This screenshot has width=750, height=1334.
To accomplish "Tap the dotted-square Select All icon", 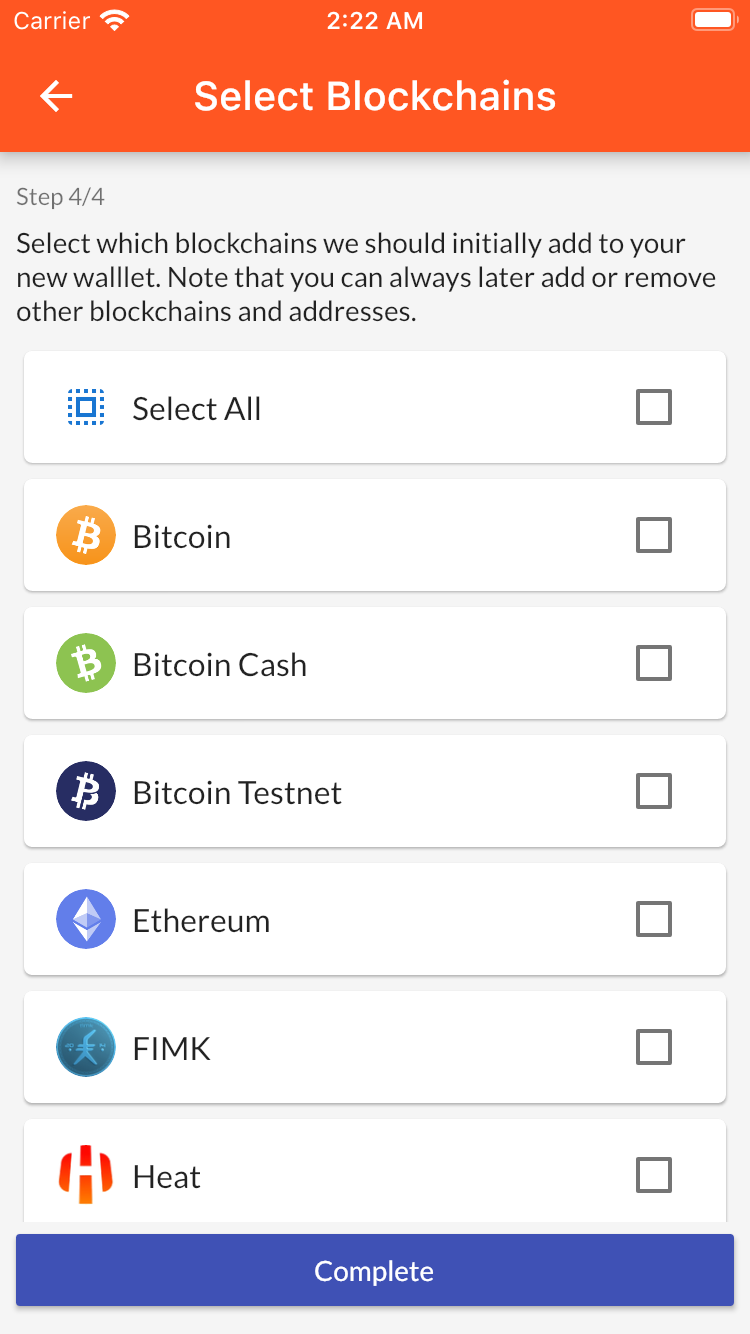I will tap(86, 407).
